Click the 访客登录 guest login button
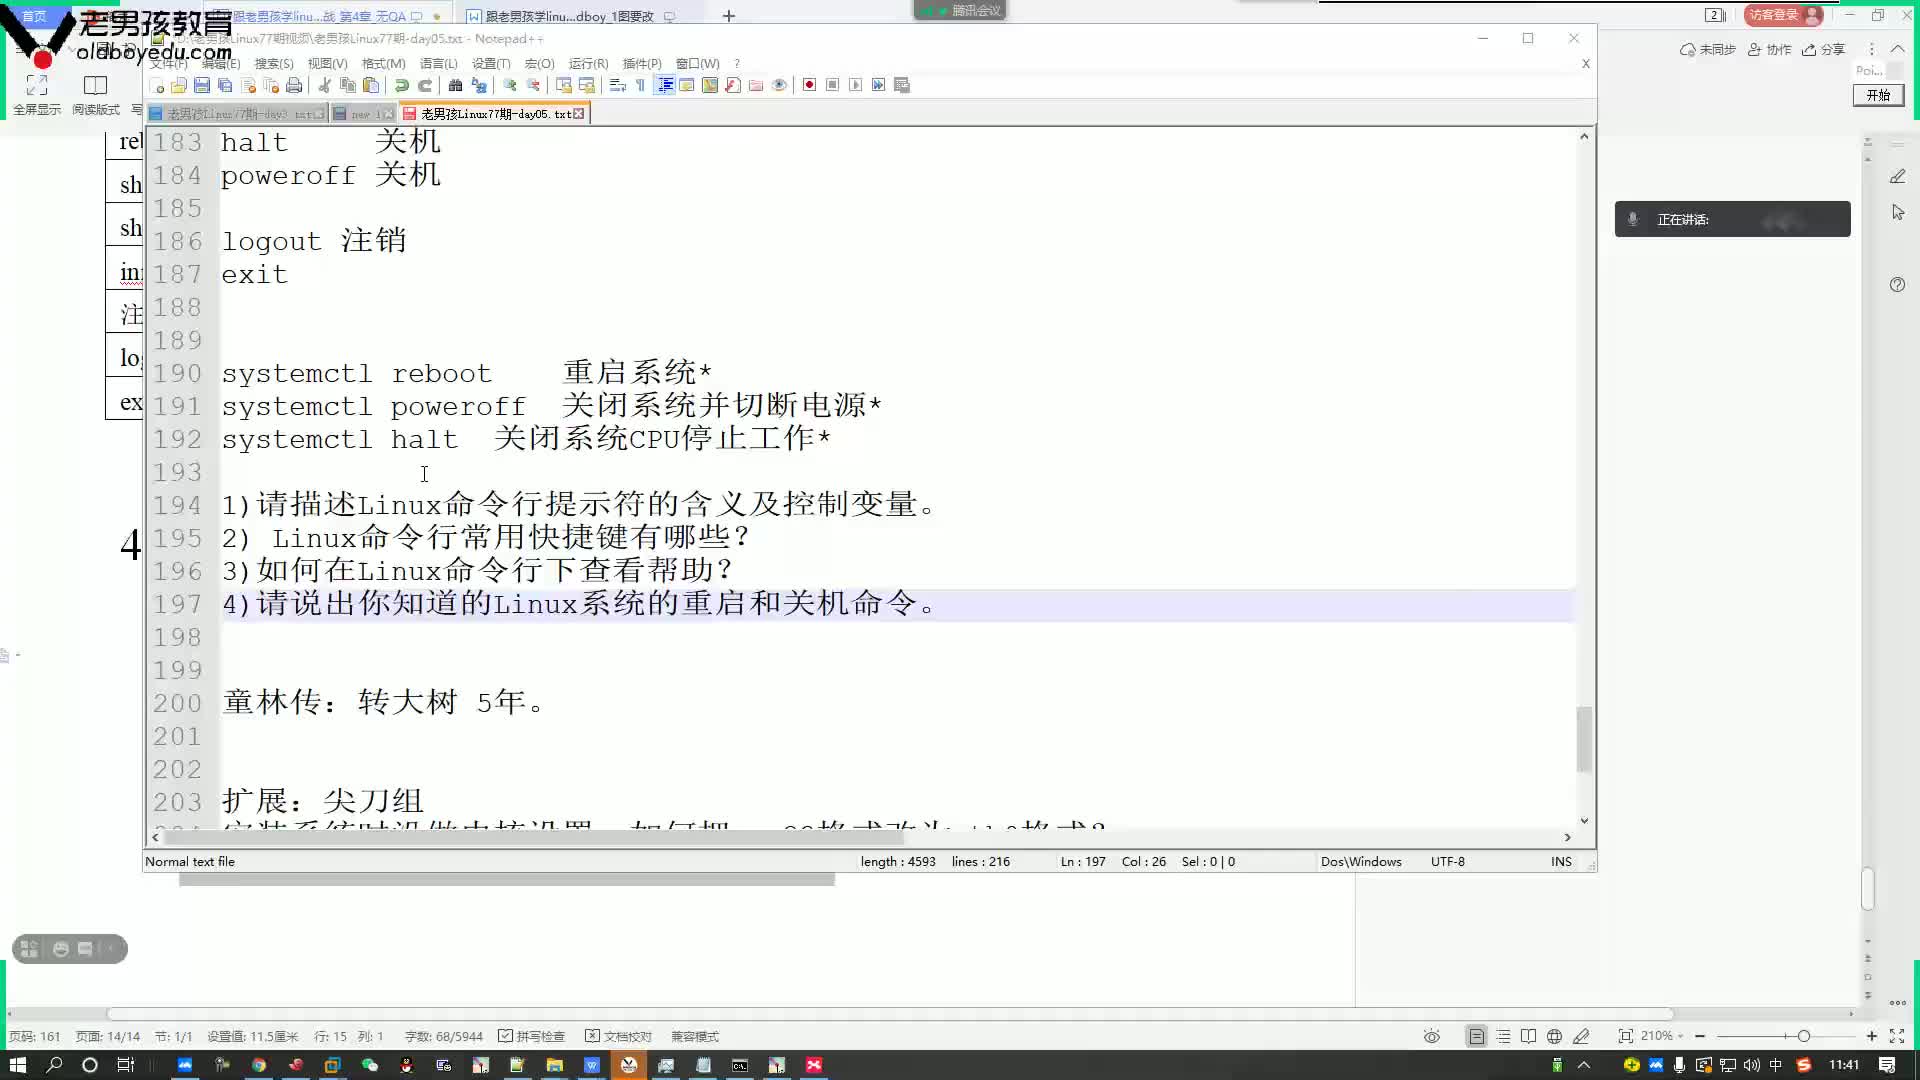Viewport: 1920px width, 1080px height. point(1786,15)
